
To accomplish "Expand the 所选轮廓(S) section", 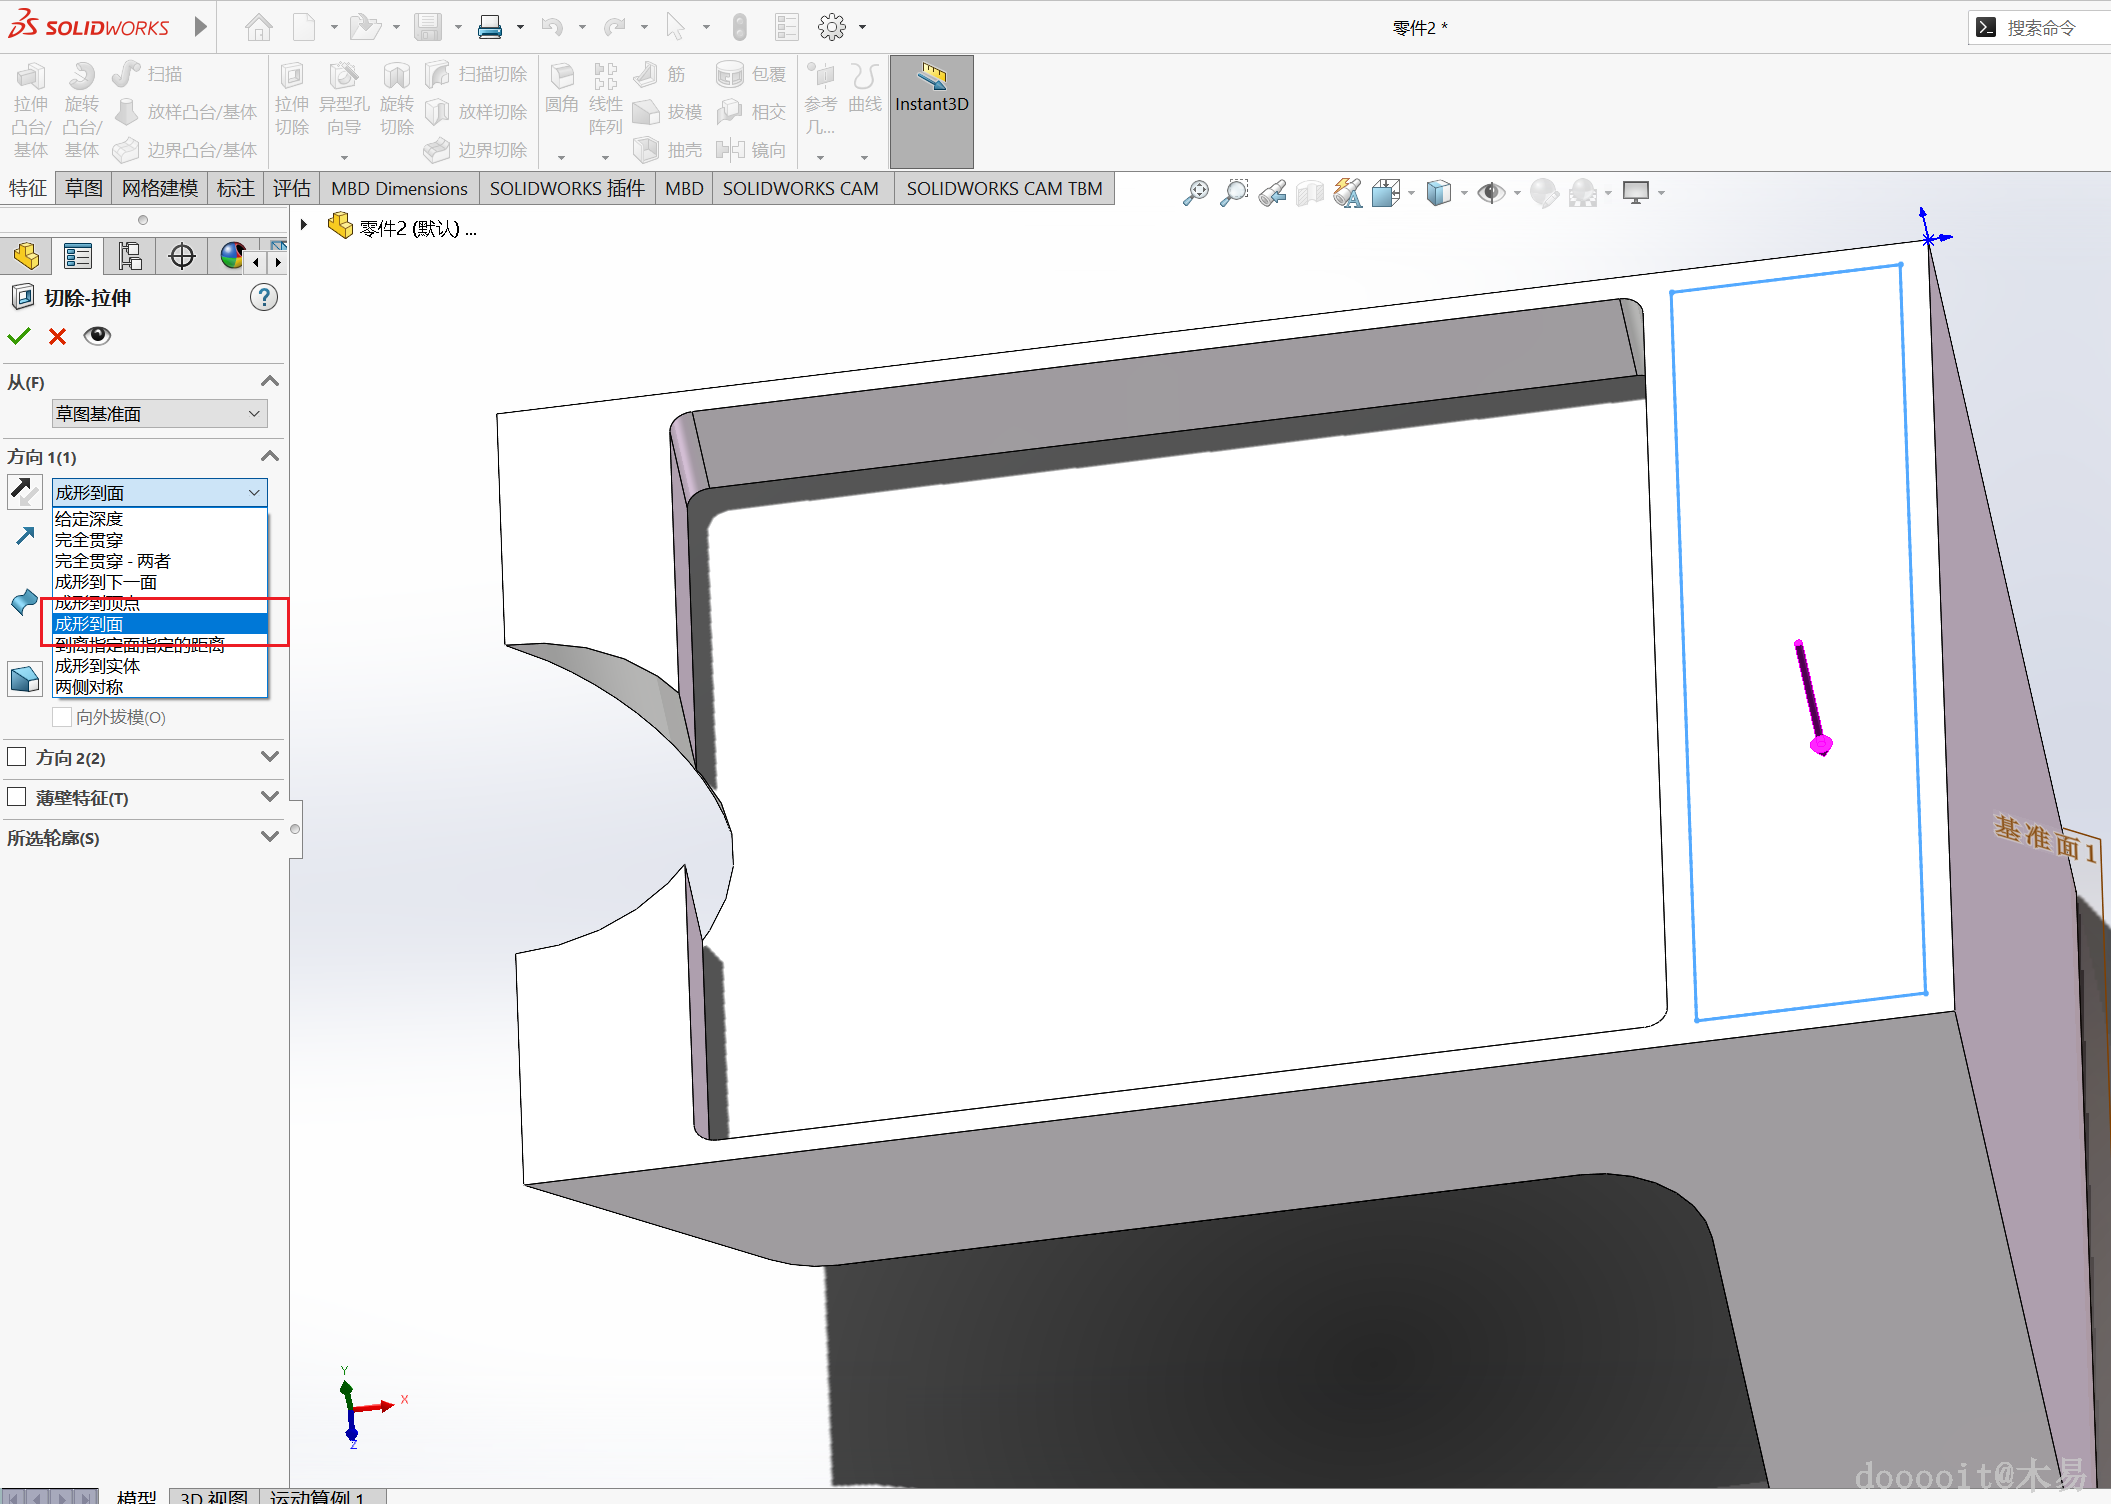I will pos(269,837).
